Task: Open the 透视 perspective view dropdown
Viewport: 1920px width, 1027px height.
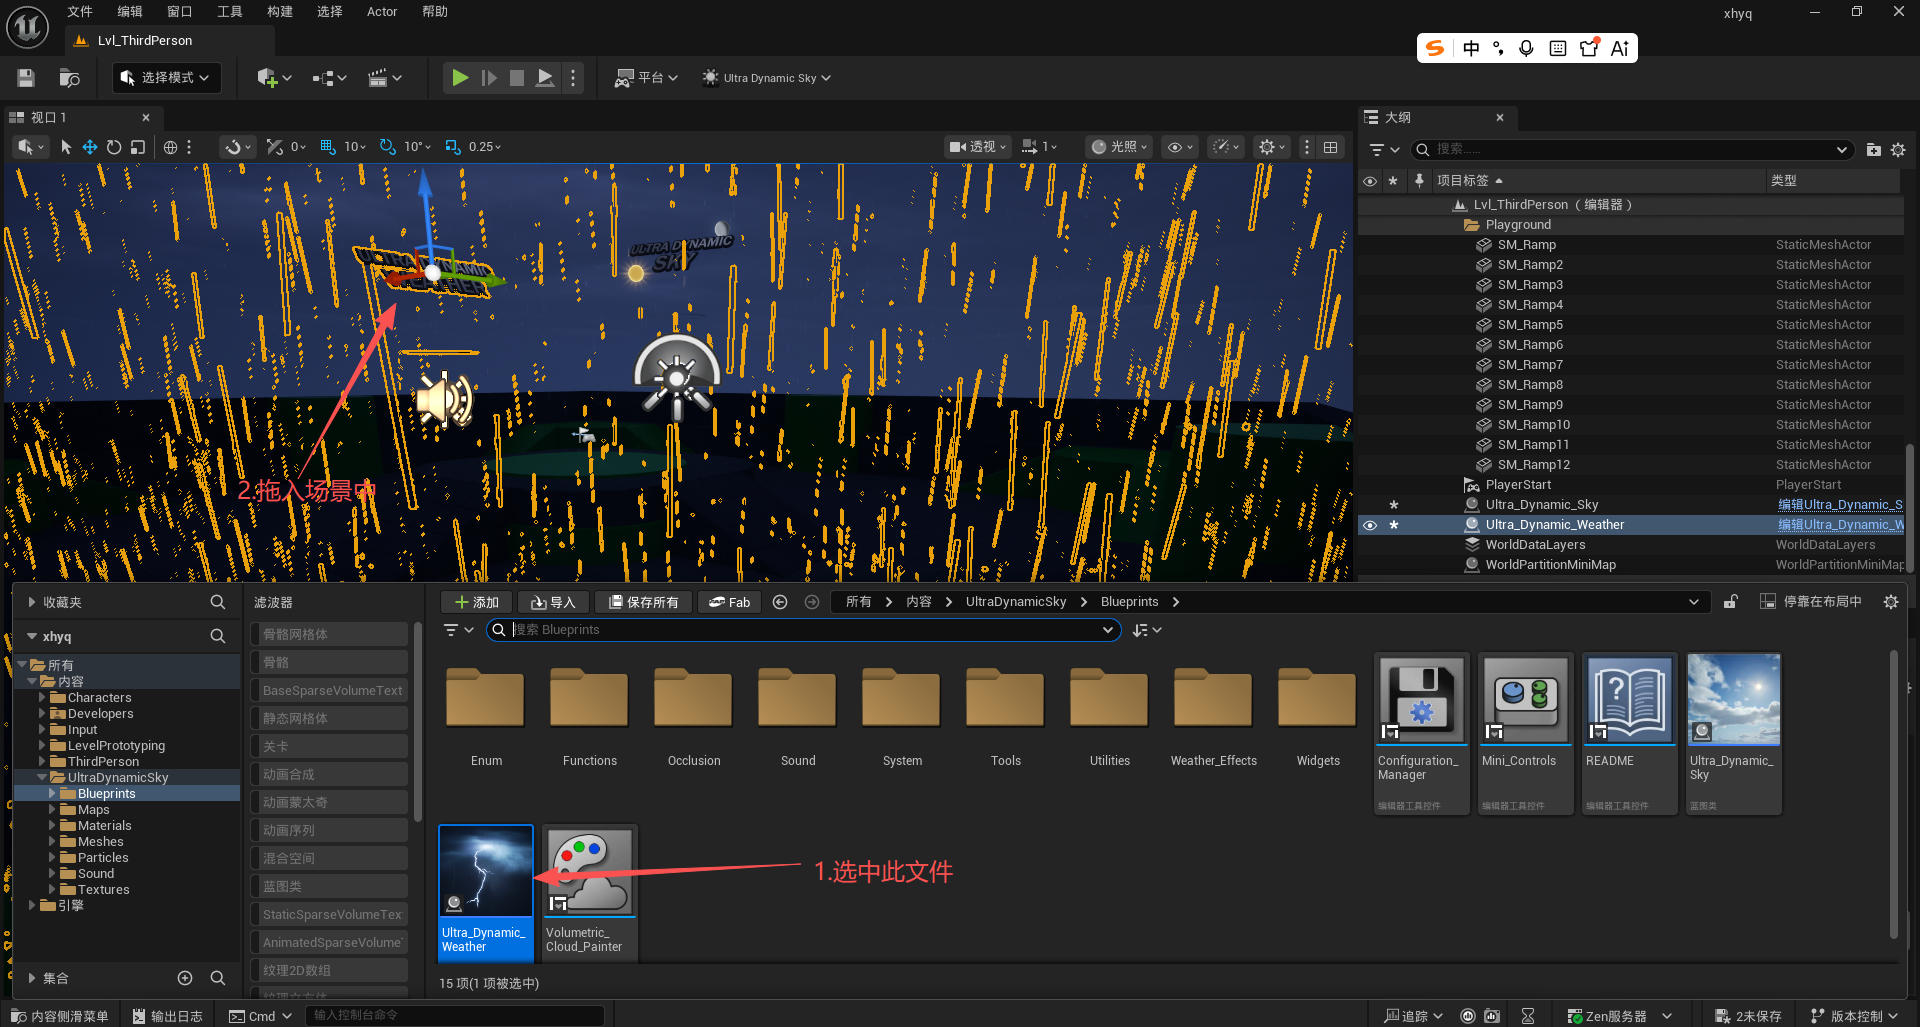Action: (x=978, y=147)
